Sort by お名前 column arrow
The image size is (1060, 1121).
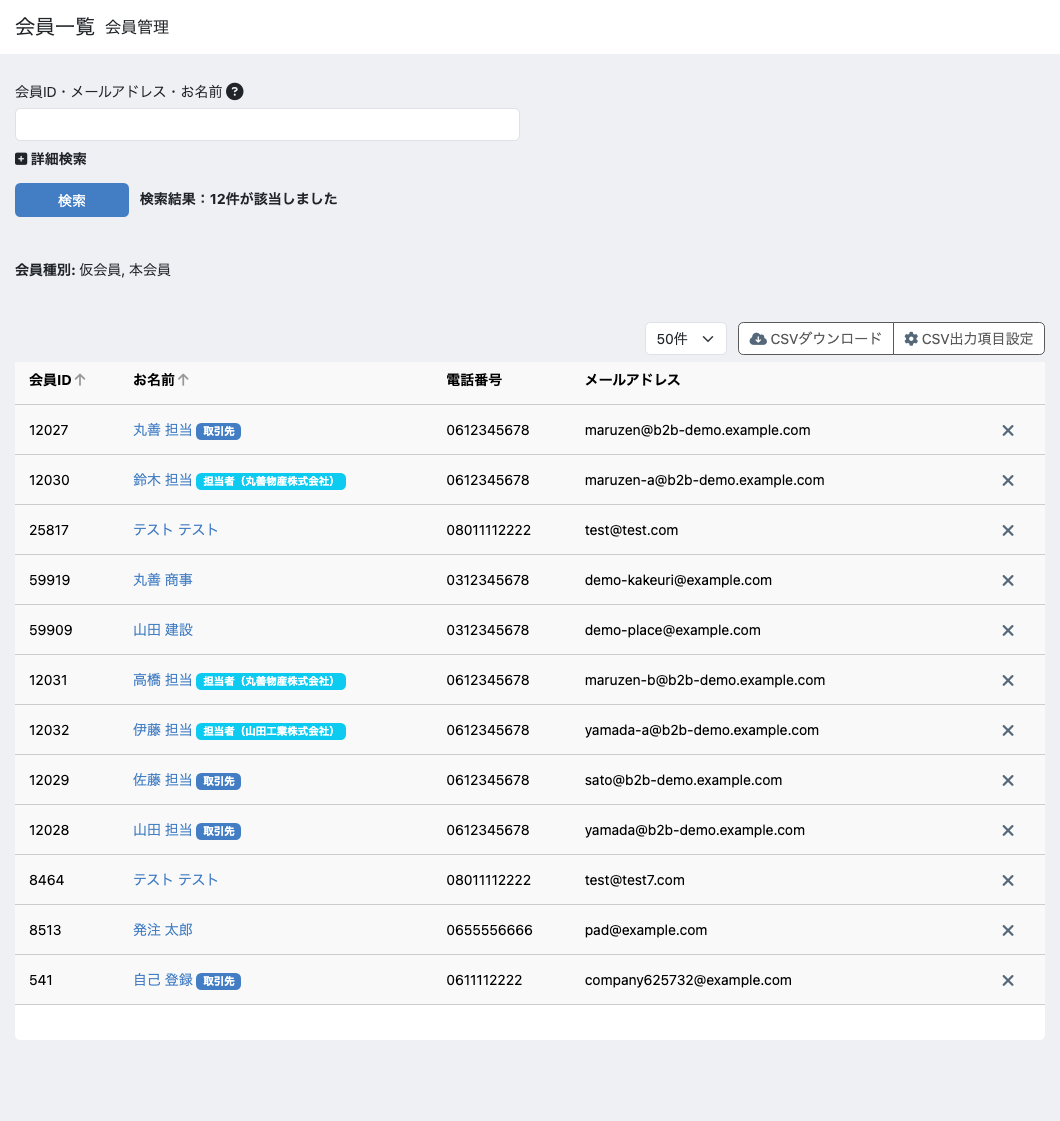(184, 380)
